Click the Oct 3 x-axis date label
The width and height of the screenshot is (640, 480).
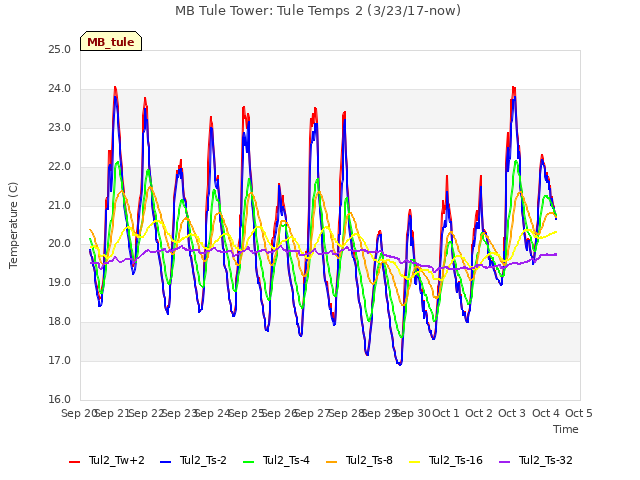(512, 413)
